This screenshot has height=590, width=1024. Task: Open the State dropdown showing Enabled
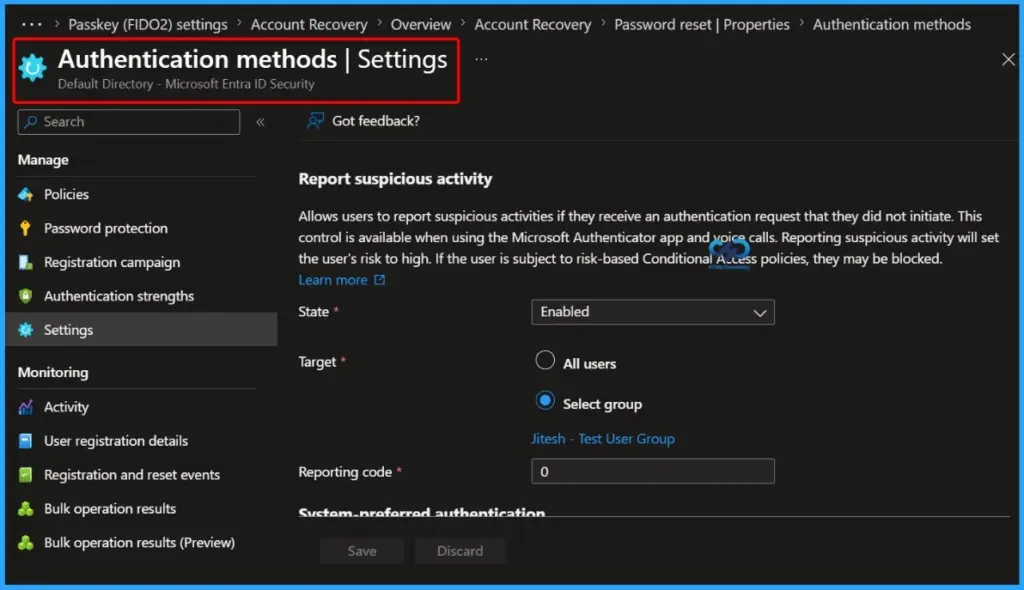click(x=653, y=312)
